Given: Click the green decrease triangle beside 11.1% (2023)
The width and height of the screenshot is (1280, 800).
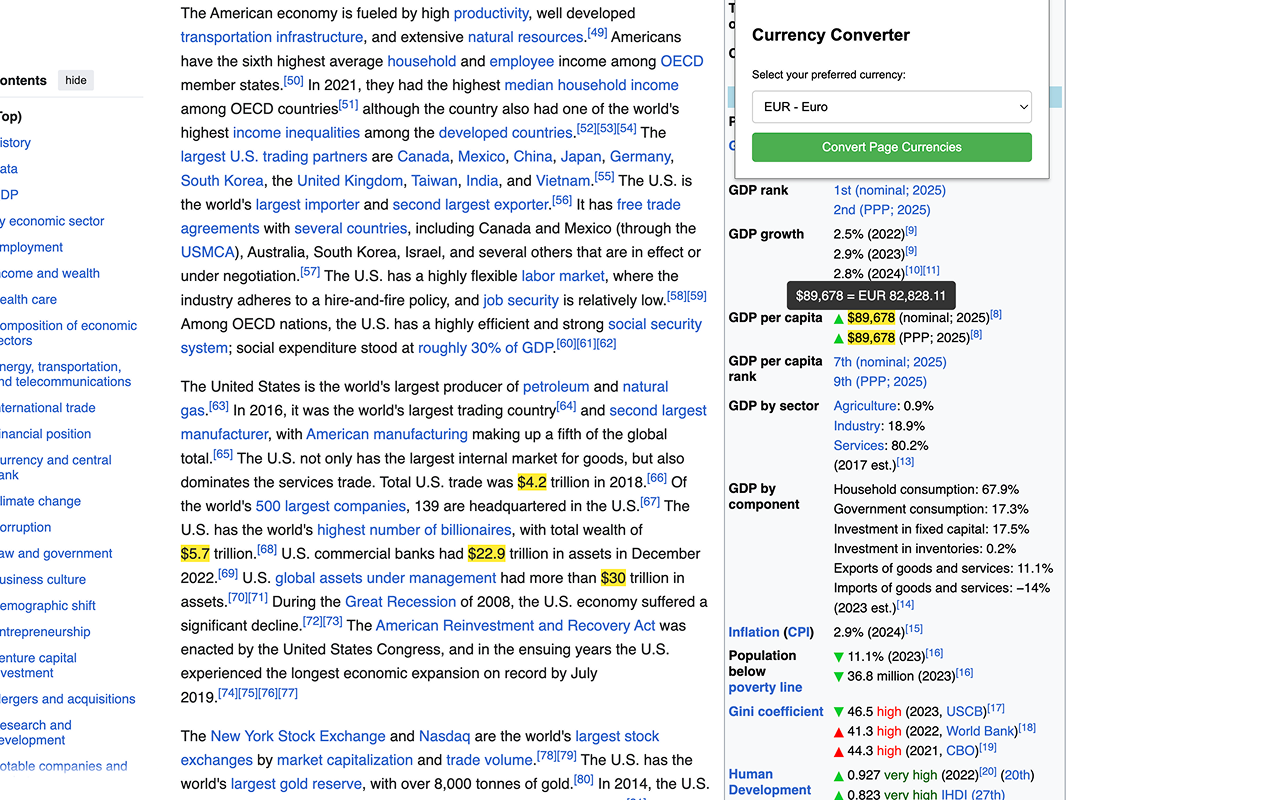Looking at the screenshot, I should 839,657.
